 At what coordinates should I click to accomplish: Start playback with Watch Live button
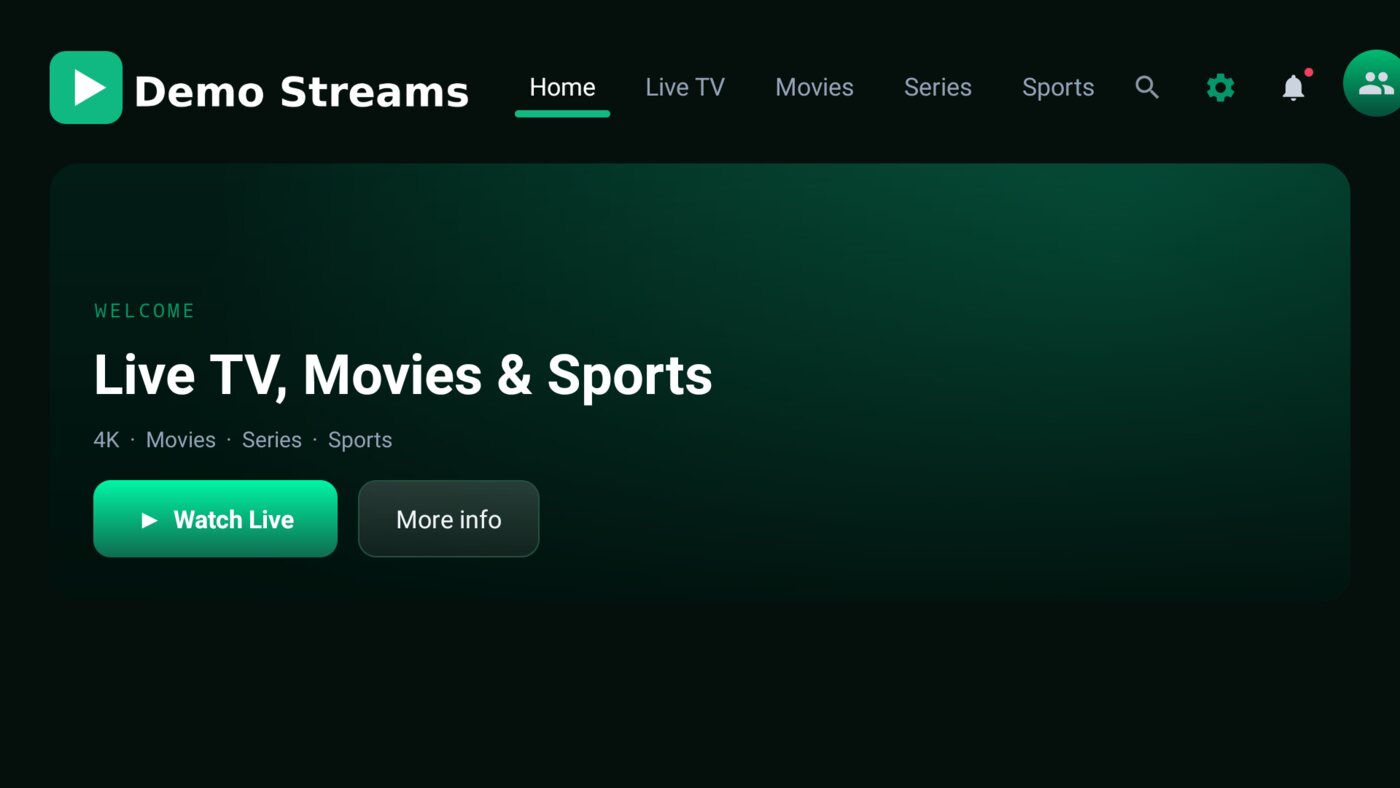215,519
